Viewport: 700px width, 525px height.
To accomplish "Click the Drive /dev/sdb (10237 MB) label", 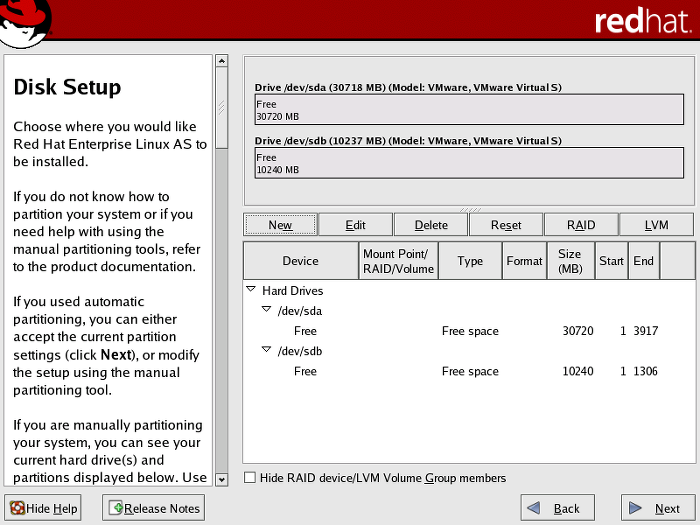I will click(408, 141).
